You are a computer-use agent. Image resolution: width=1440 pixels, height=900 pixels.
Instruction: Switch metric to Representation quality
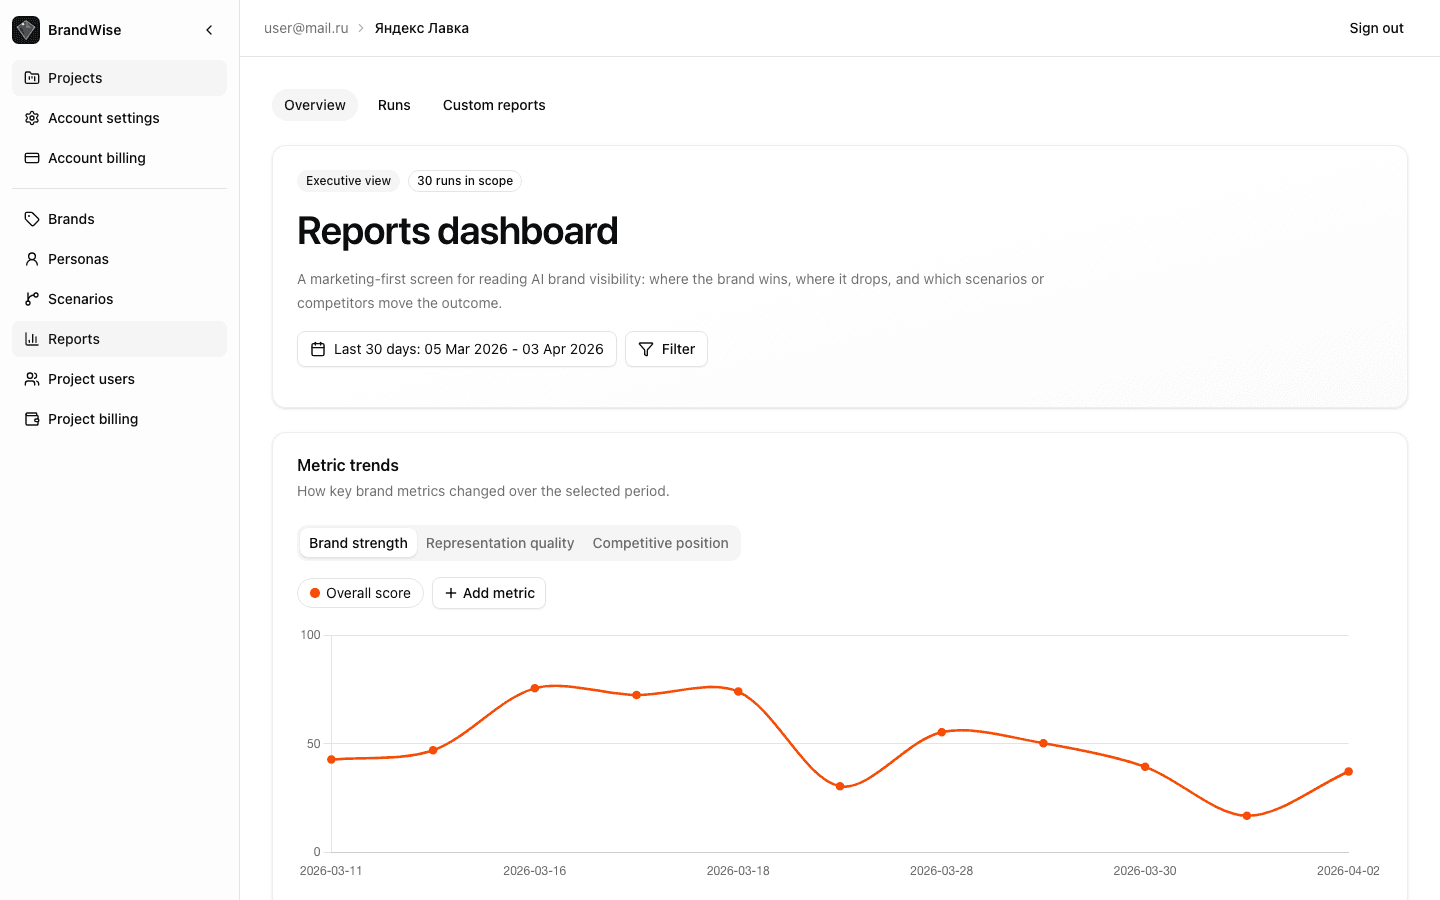[500, 542]
